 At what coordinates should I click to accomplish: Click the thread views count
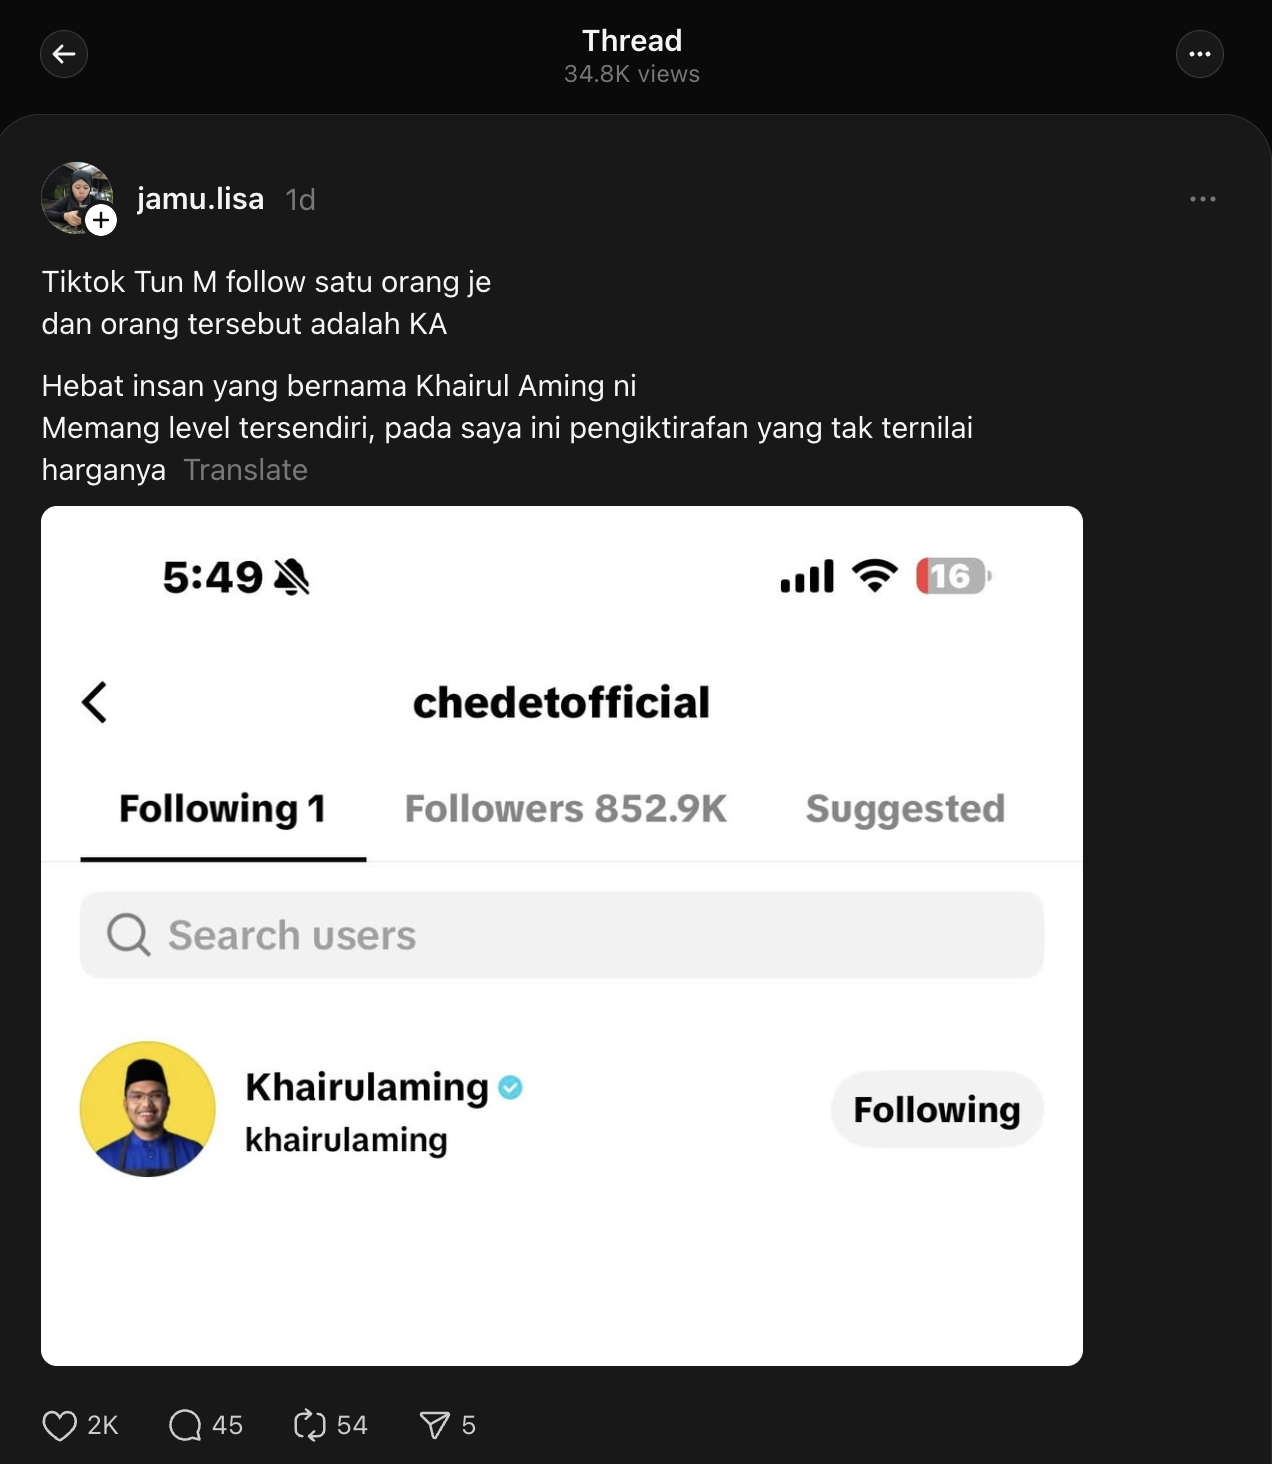631,74
